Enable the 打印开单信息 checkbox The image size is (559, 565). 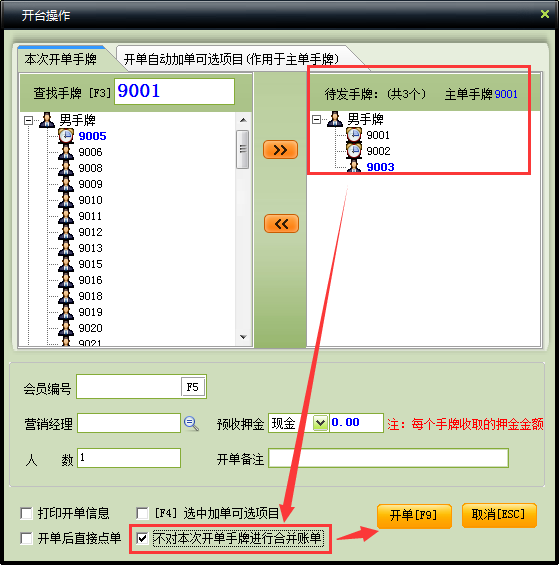pyautogui.click(x=27, y=513)
